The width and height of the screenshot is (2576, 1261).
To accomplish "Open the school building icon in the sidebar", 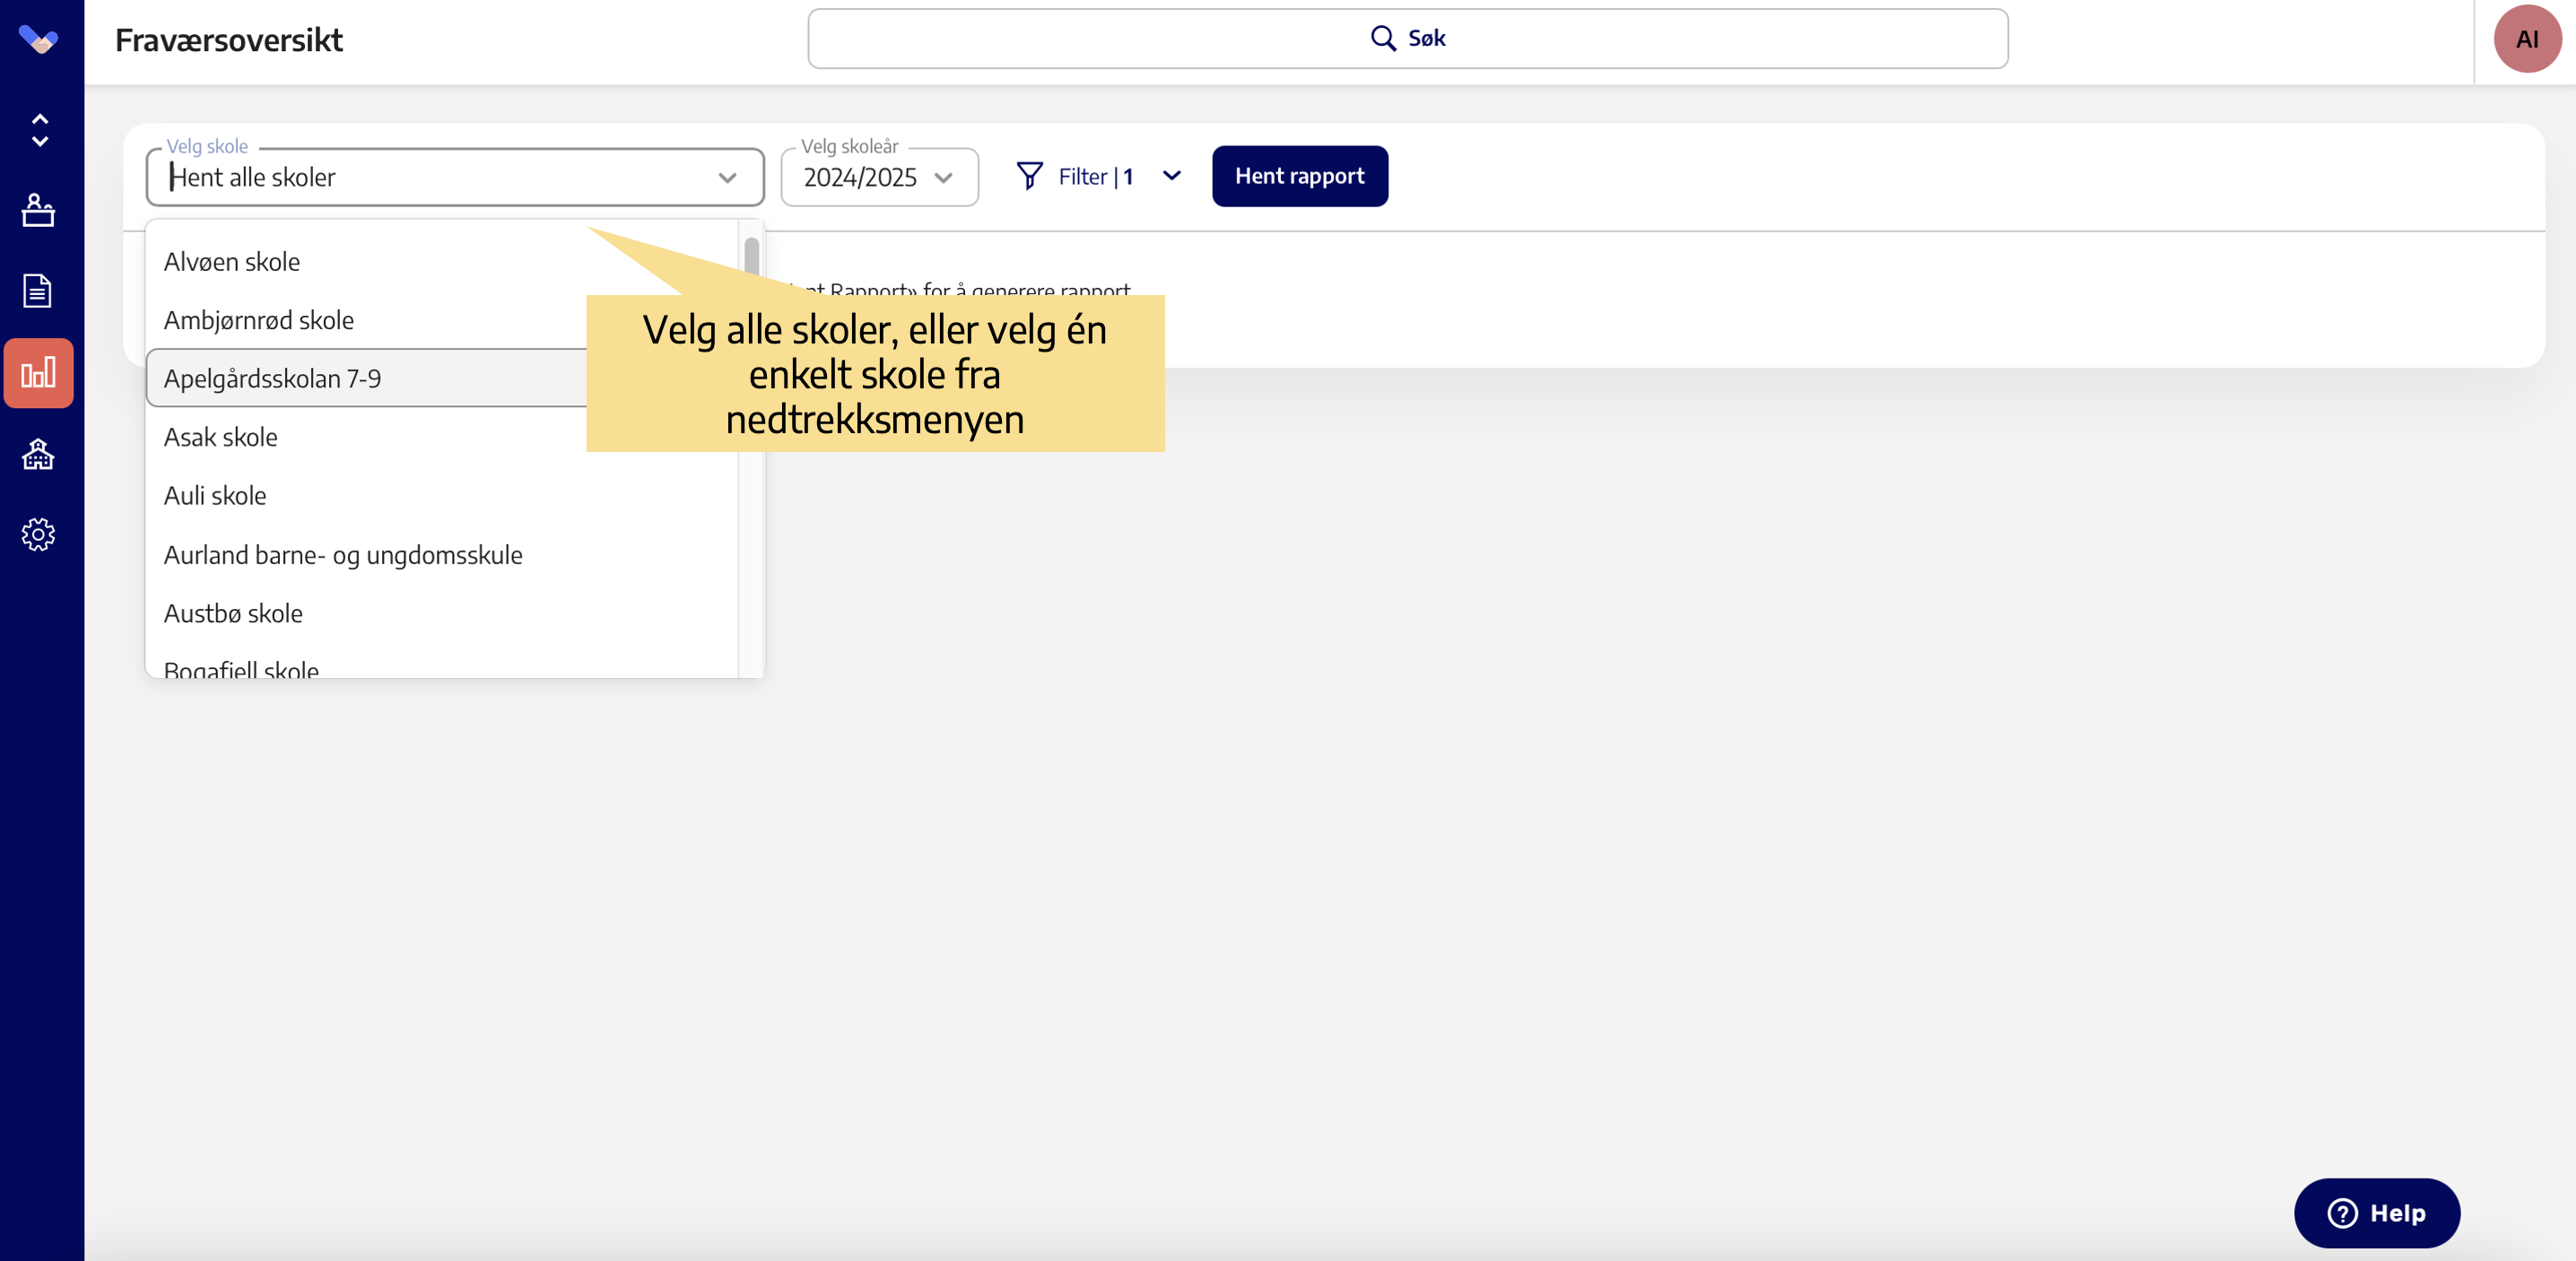I will pyautogui.click(x=38, y=454).
